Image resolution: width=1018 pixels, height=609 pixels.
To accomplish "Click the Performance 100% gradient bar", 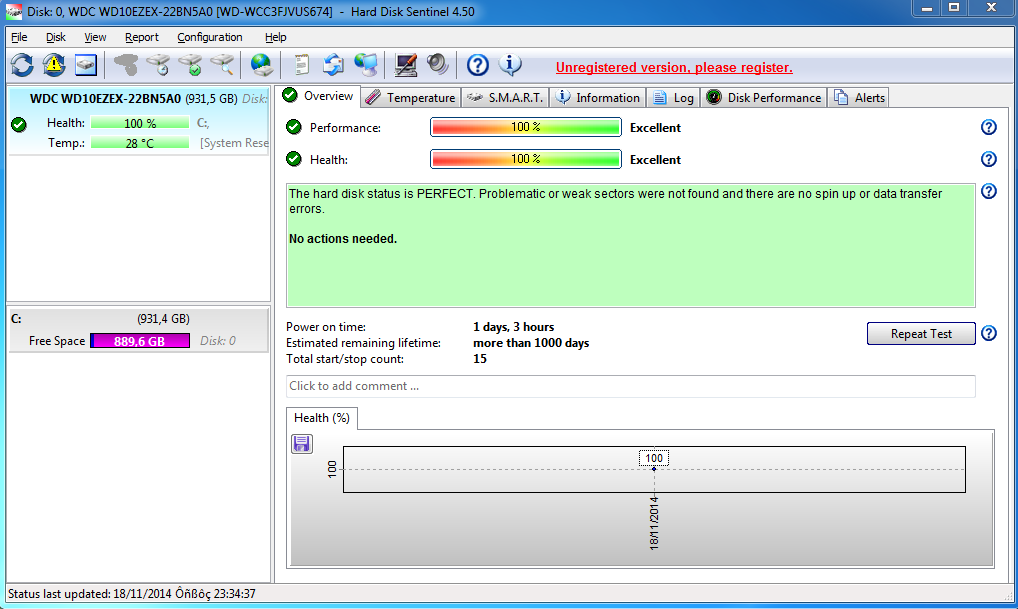I will tap(526, 127).
